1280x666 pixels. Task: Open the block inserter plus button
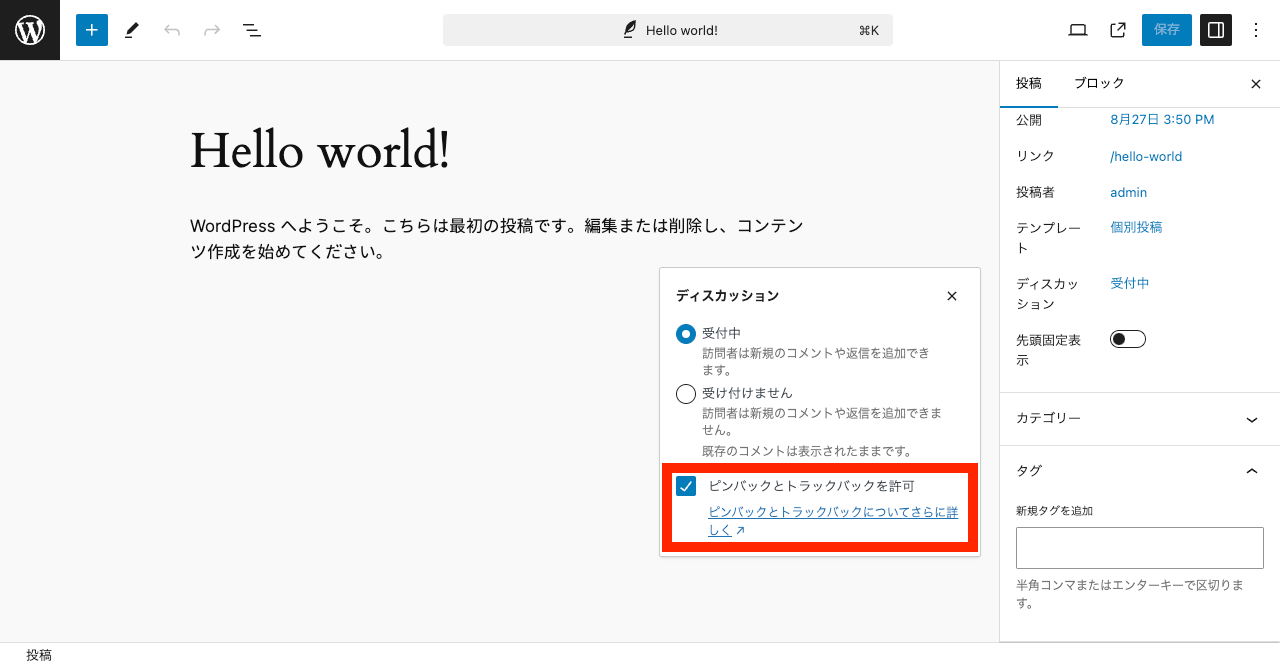(x=91, y=30)
